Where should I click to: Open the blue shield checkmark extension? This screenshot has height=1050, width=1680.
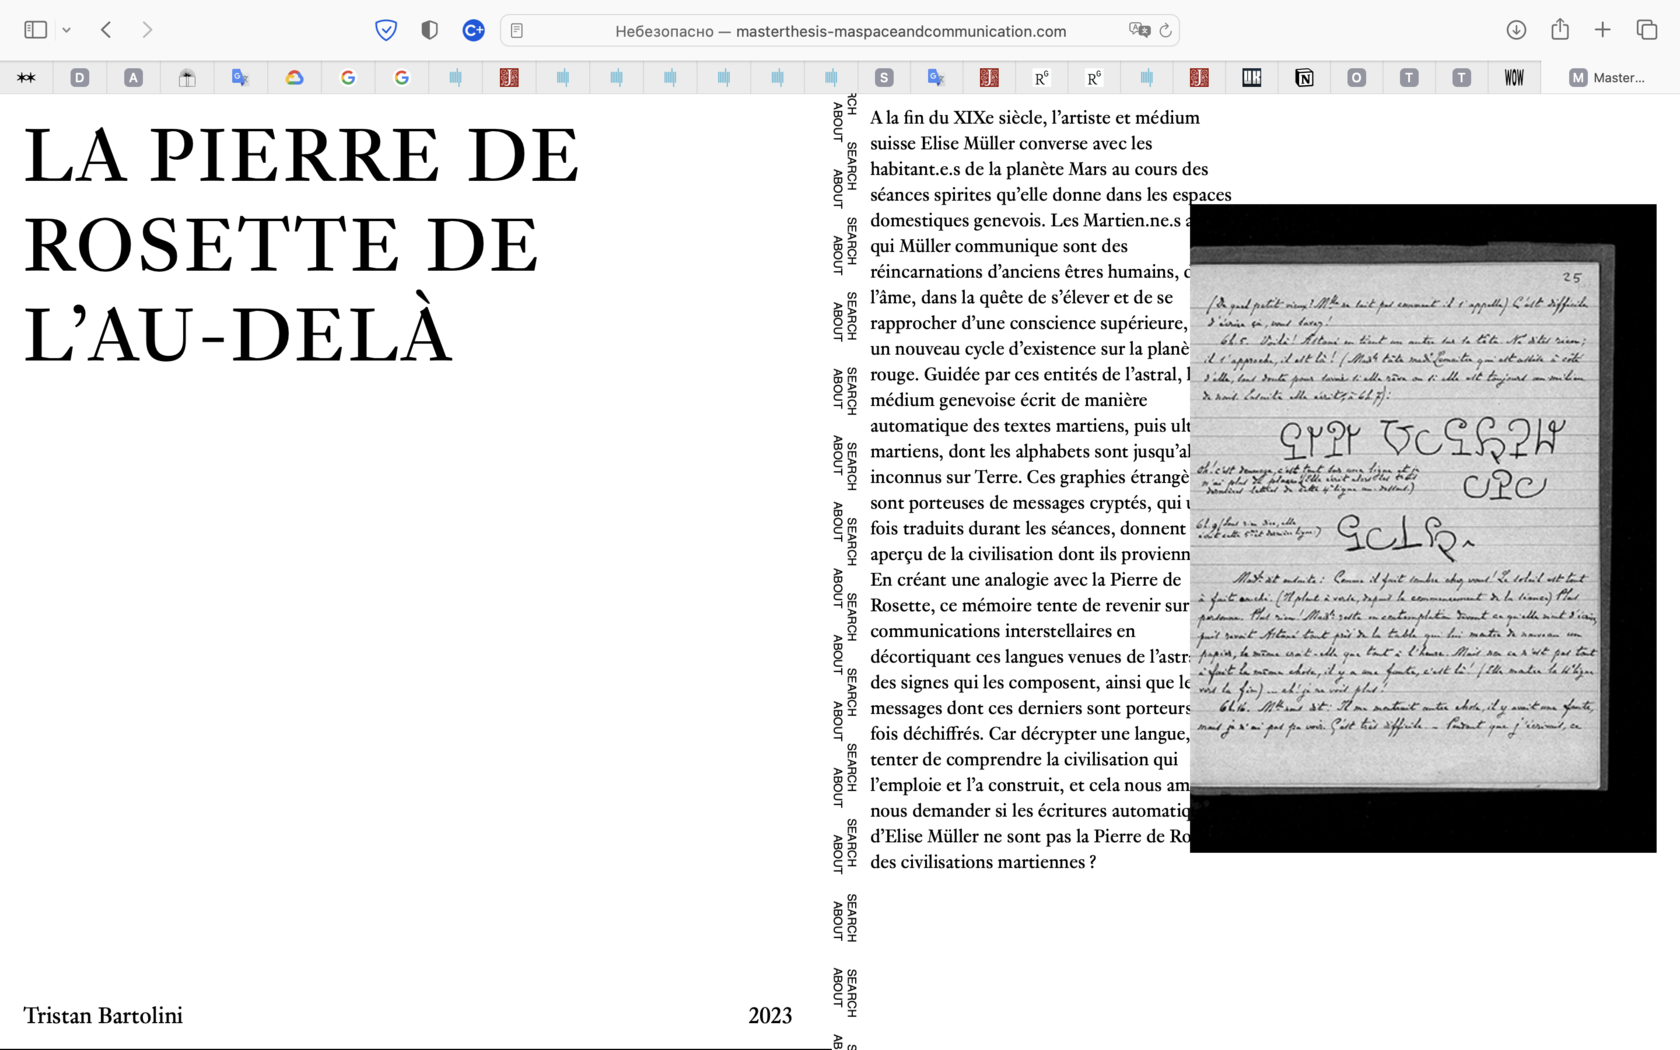tap(386, 30)
